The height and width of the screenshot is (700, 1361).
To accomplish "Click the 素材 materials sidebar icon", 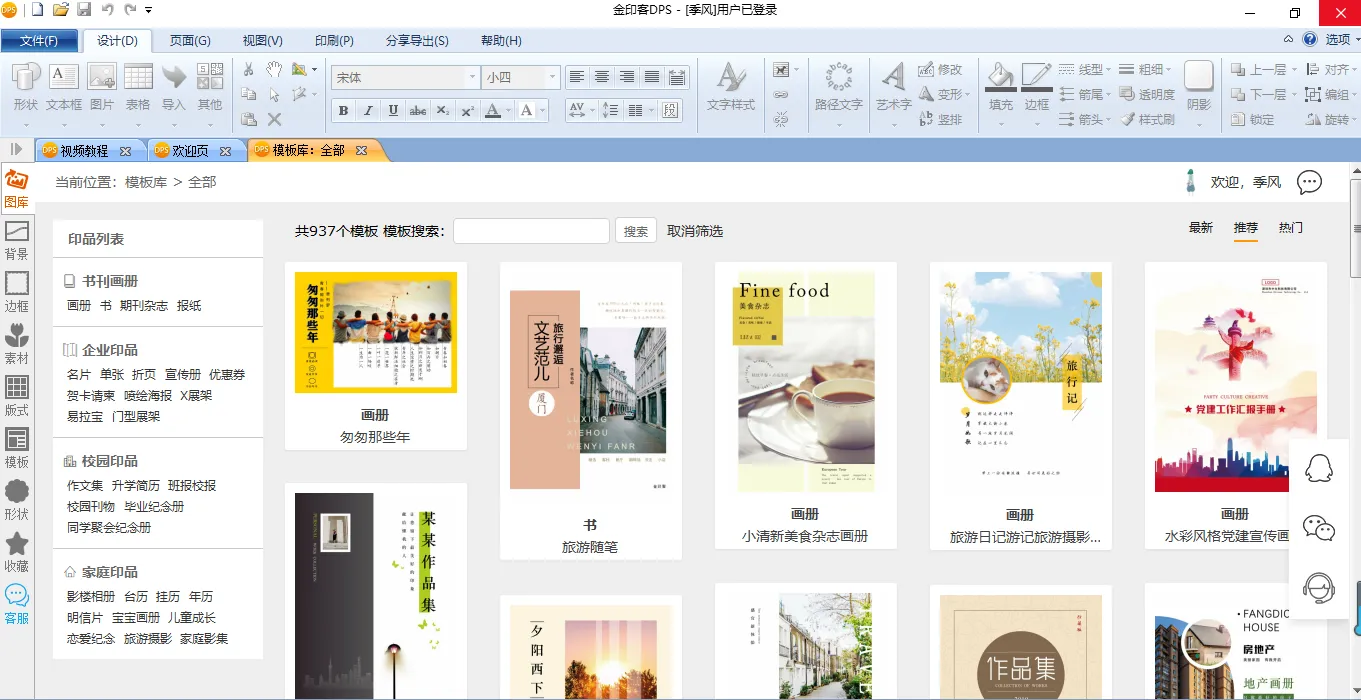I will pyautogui.click(x=16, y=344).
